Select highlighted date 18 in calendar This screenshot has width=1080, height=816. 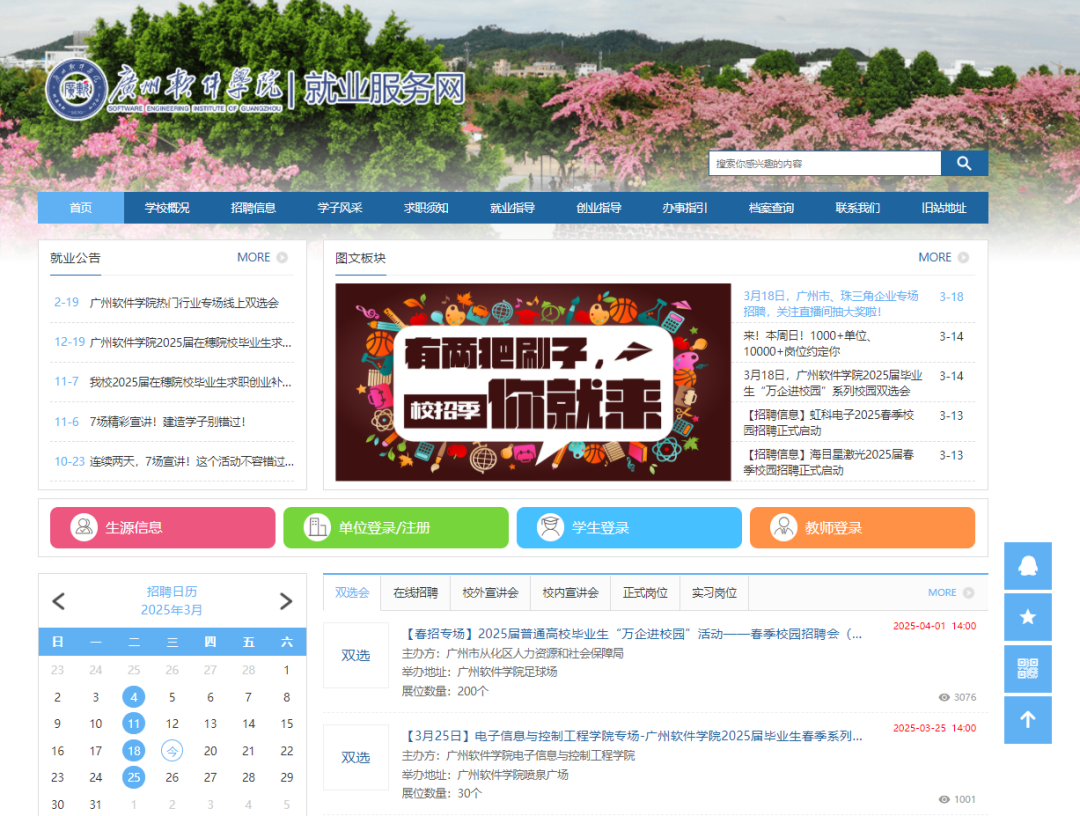133,750
